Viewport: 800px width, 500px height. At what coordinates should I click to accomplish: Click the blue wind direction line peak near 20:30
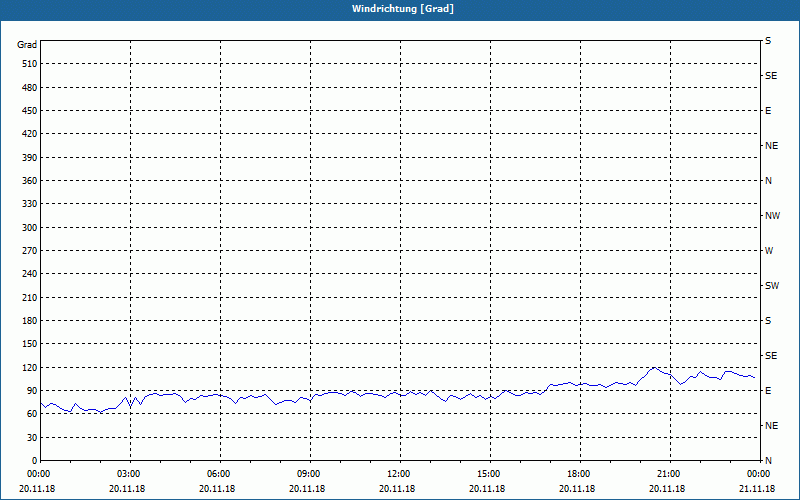(654, 367)
